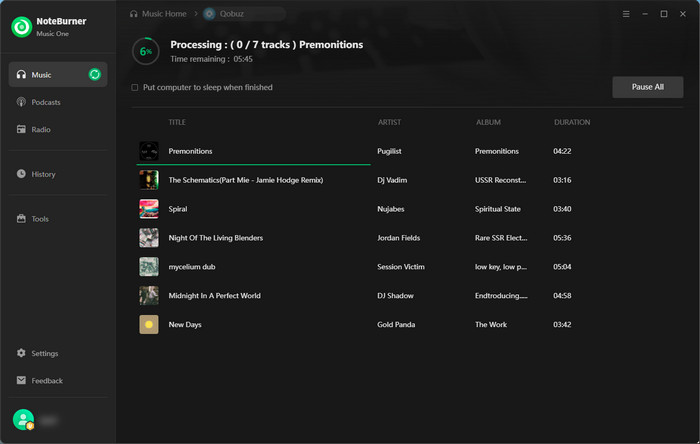This screenshot has height=444, width=700.
Task: Click the ARTIST column header
Action: coord(389,122)
